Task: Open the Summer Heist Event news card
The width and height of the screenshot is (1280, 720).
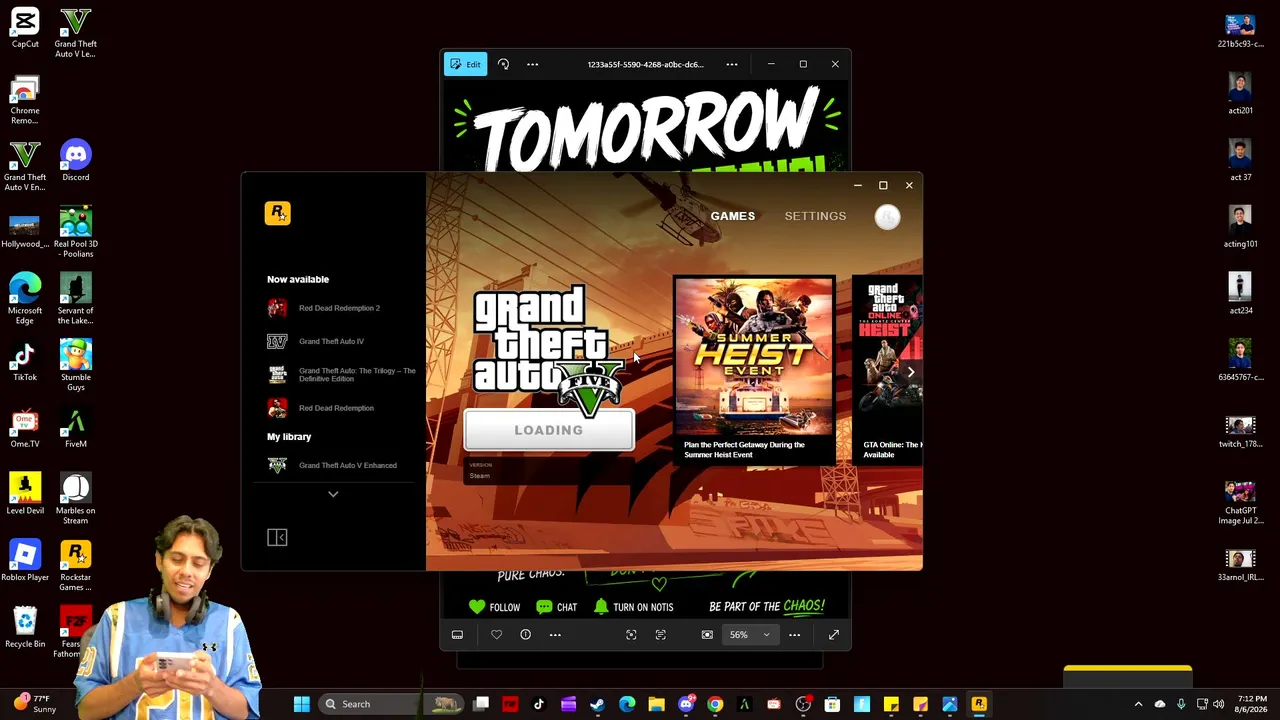Action: click(x=754, y=370)
